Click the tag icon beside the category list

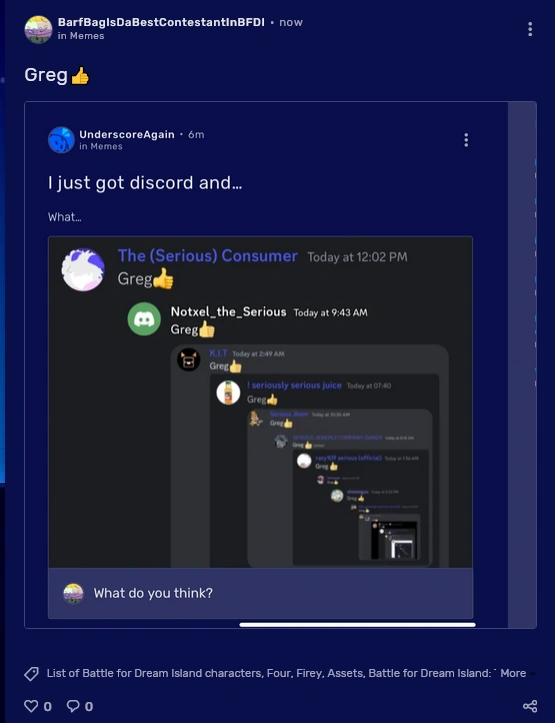tap(31, 674)
